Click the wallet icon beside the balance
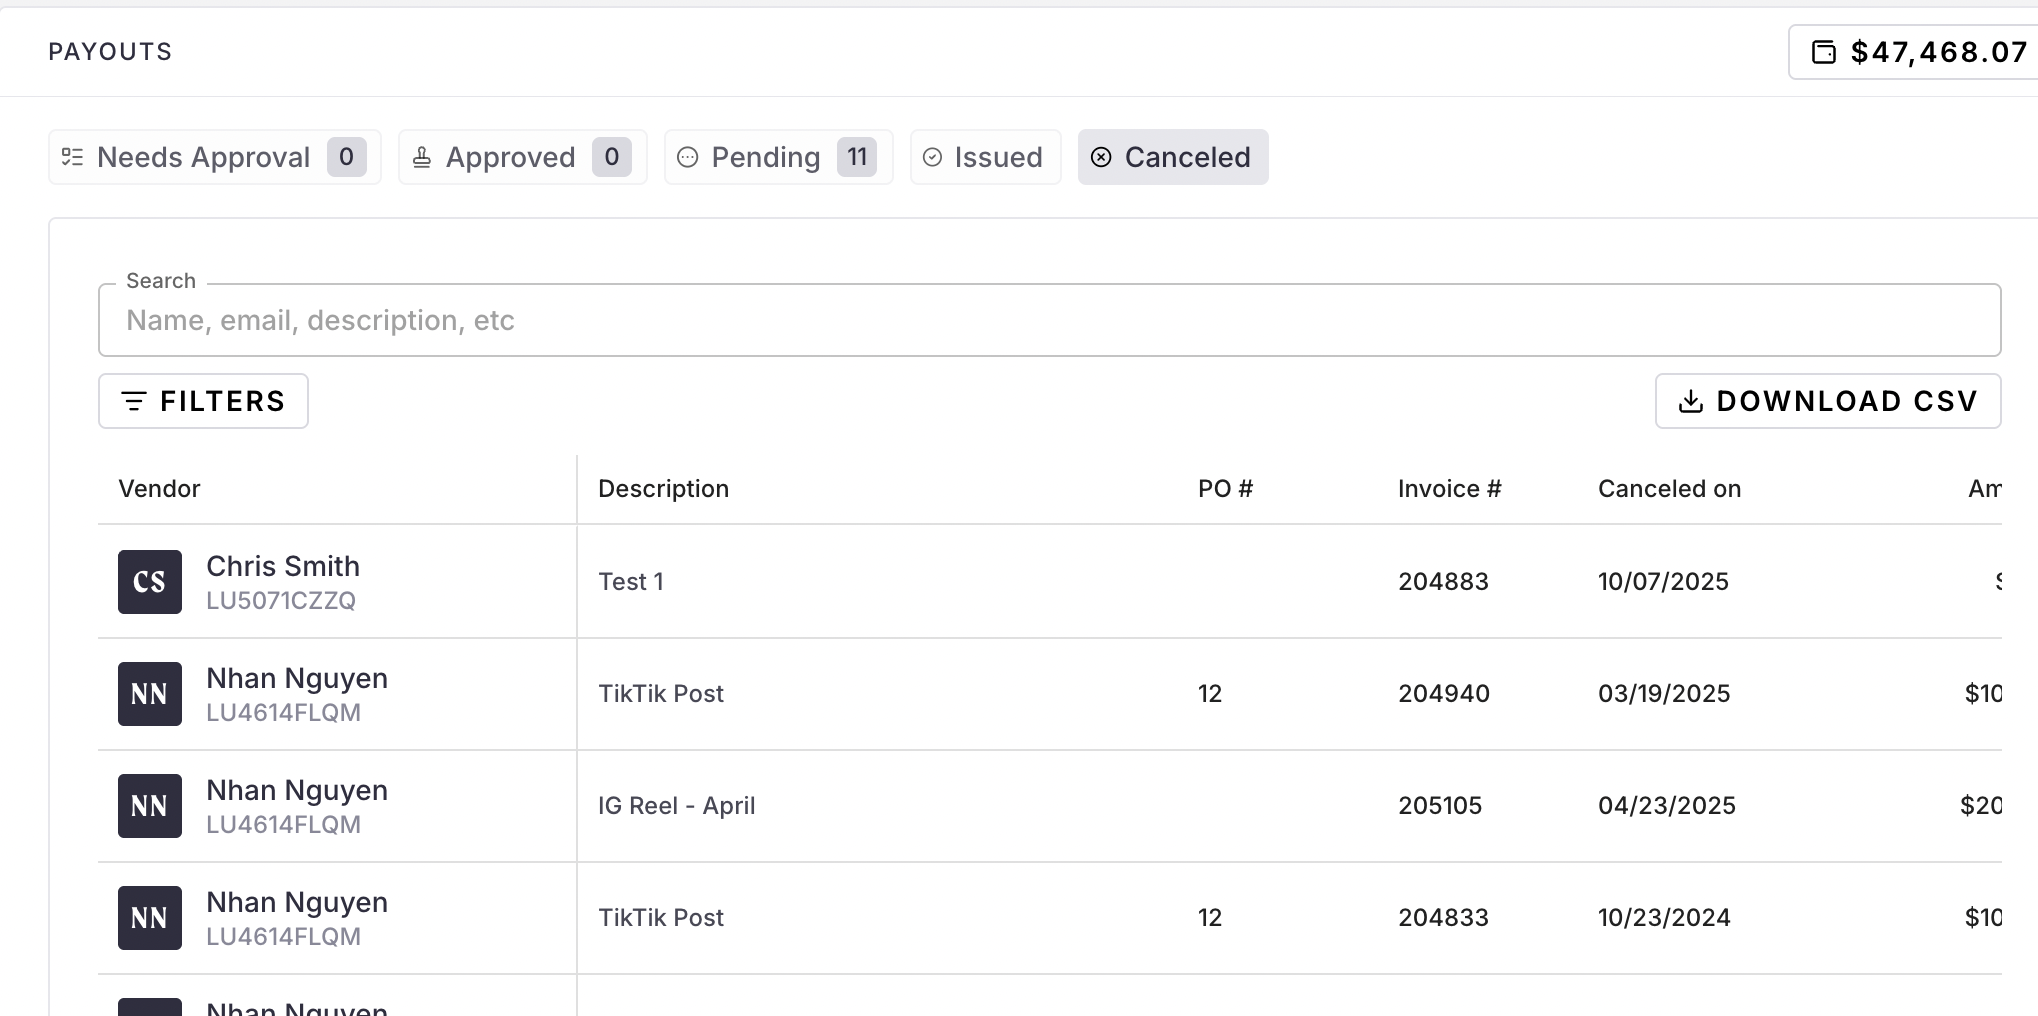Image resolution: width=2038 pixels, height=1016 pixels. [x=1824, y=52]
